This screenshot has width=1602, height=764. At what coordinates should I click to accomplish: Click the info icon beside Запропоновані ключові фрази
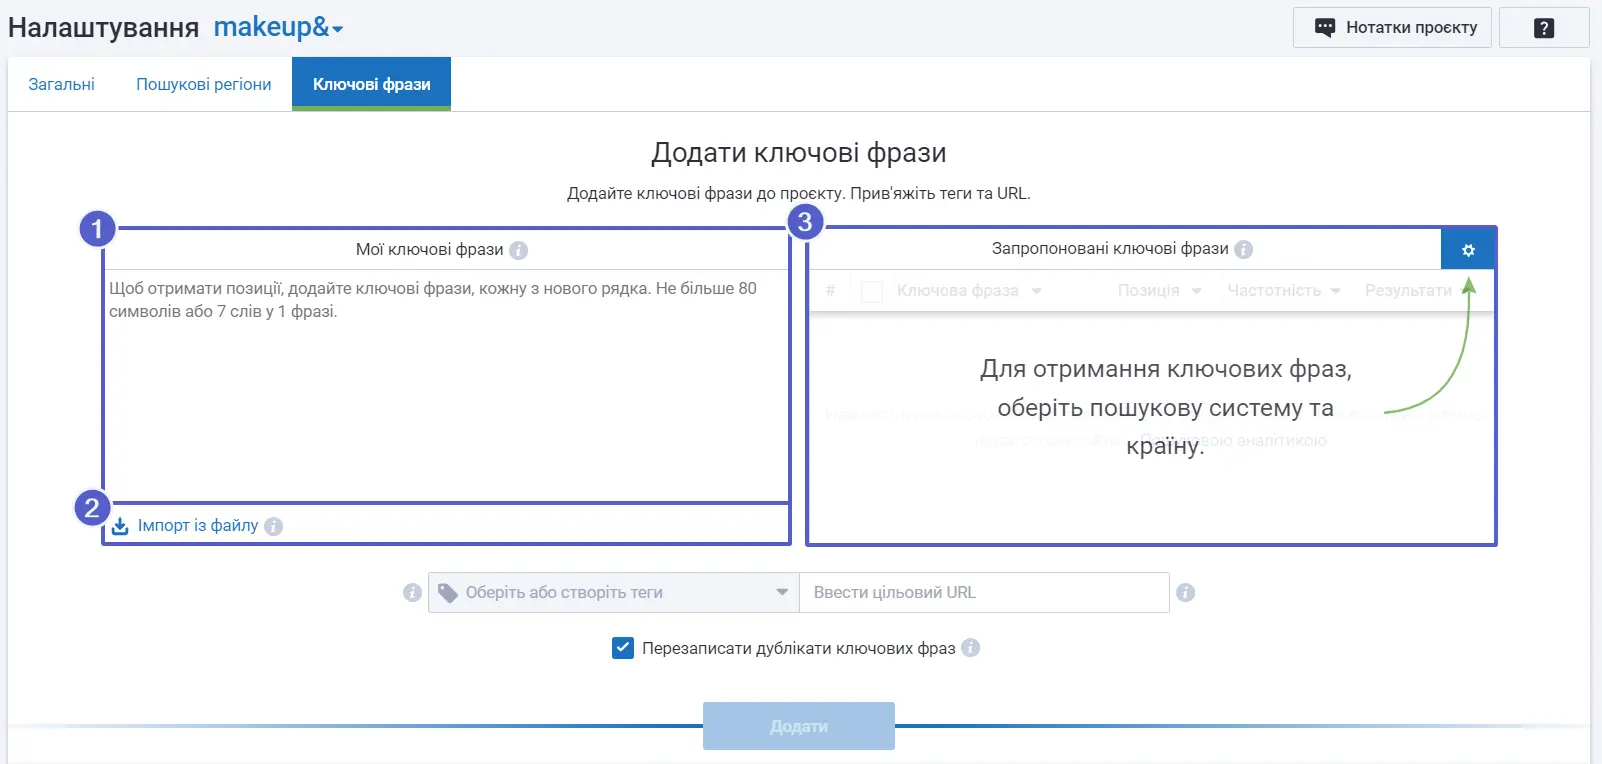click(x=1243, y=249)
